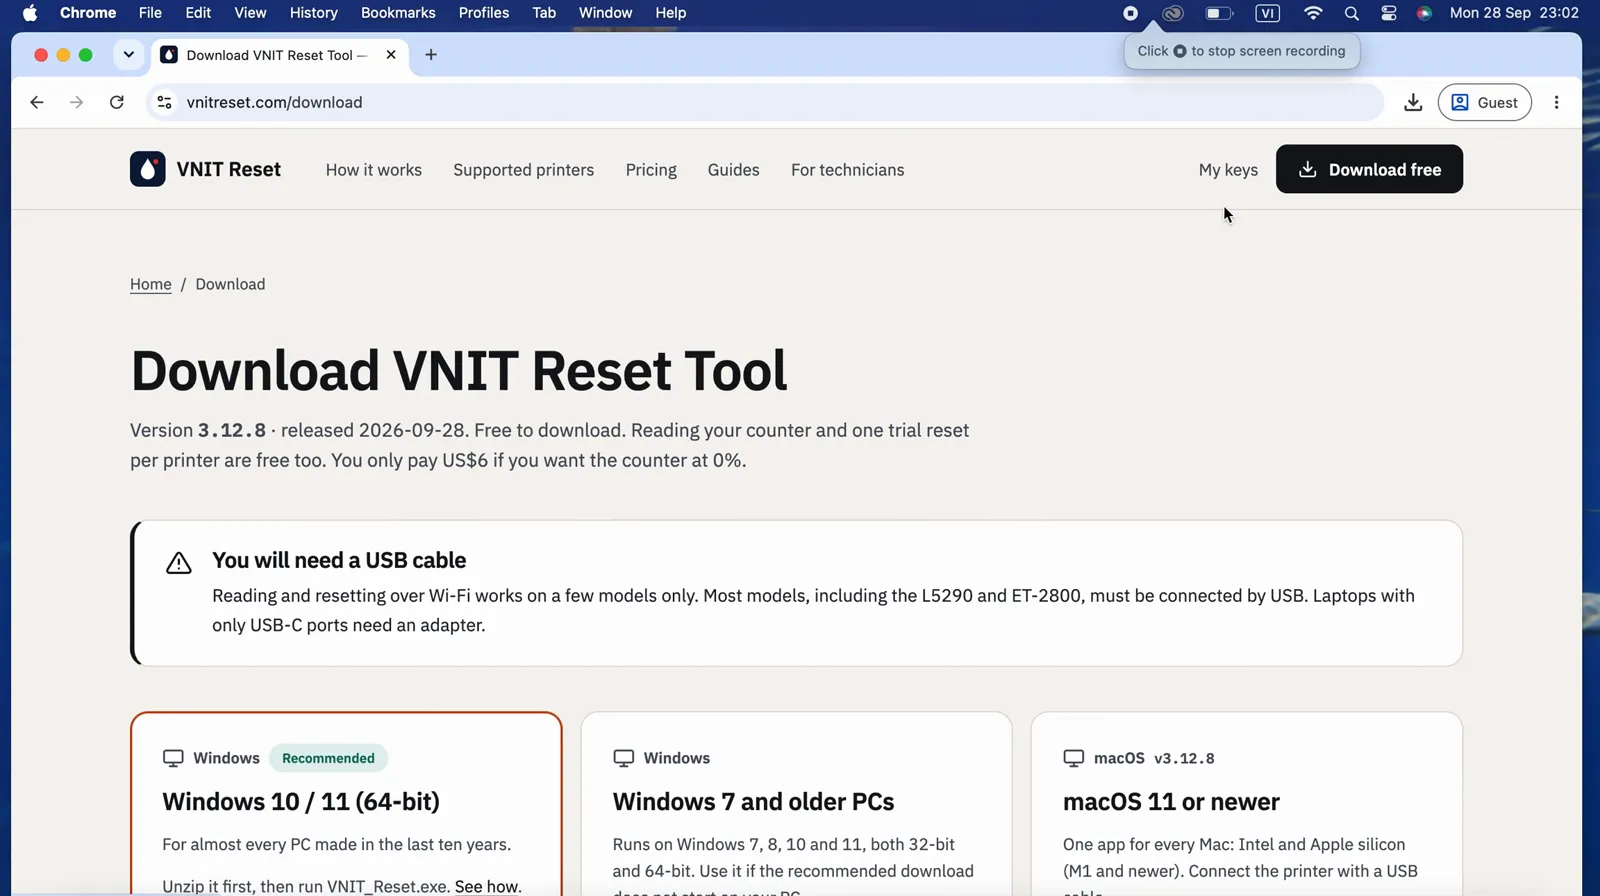Click the Apple menu icon
Image resolution: width=1600 pixels, height=896 pixels.
(30, 13)
